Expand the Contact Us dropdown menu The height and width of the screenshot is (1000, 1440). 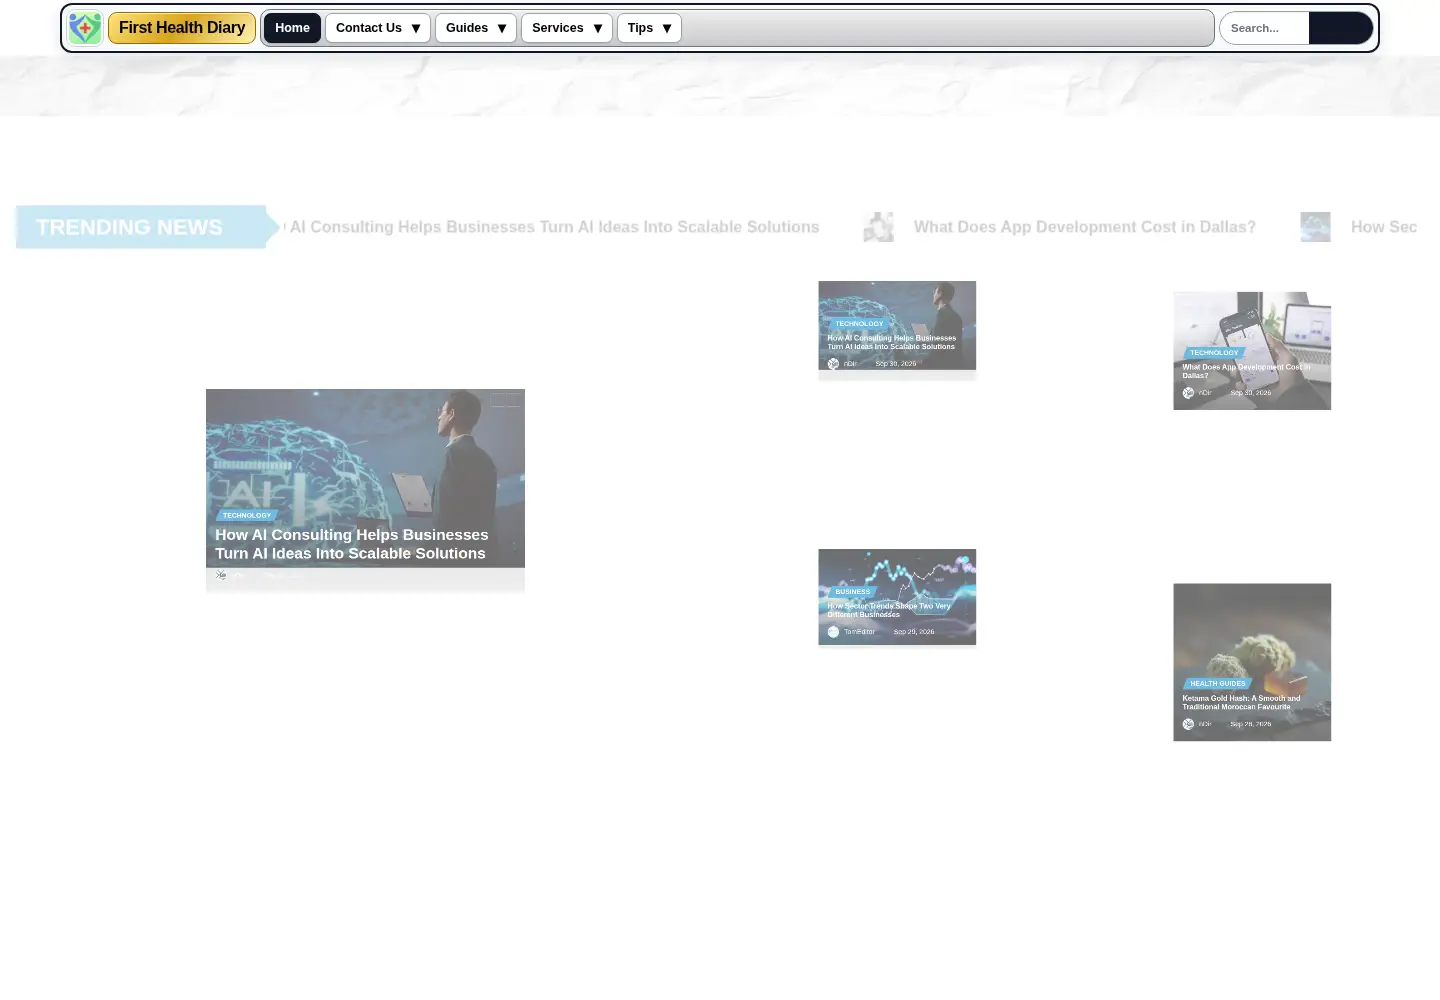tap(378, 28)
